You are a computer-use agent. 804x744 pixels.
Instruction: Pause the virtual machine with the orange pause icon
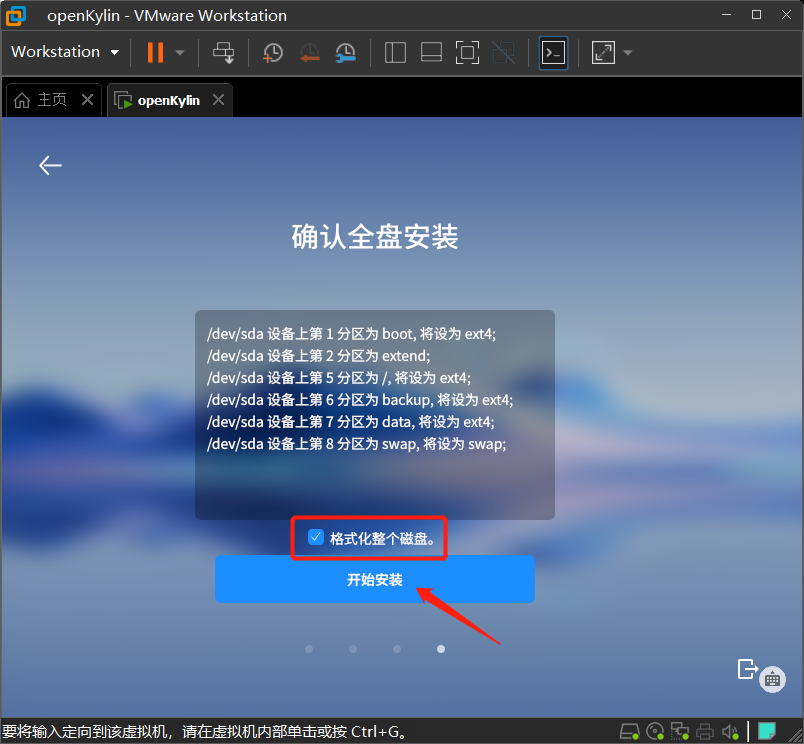pyautogui.click(x=155, y=52)
